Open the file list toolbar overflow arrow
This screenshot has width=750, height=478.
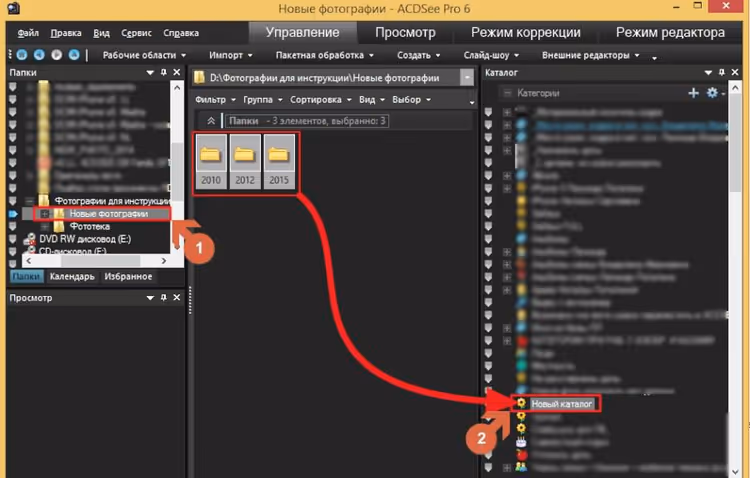(472, 102)
